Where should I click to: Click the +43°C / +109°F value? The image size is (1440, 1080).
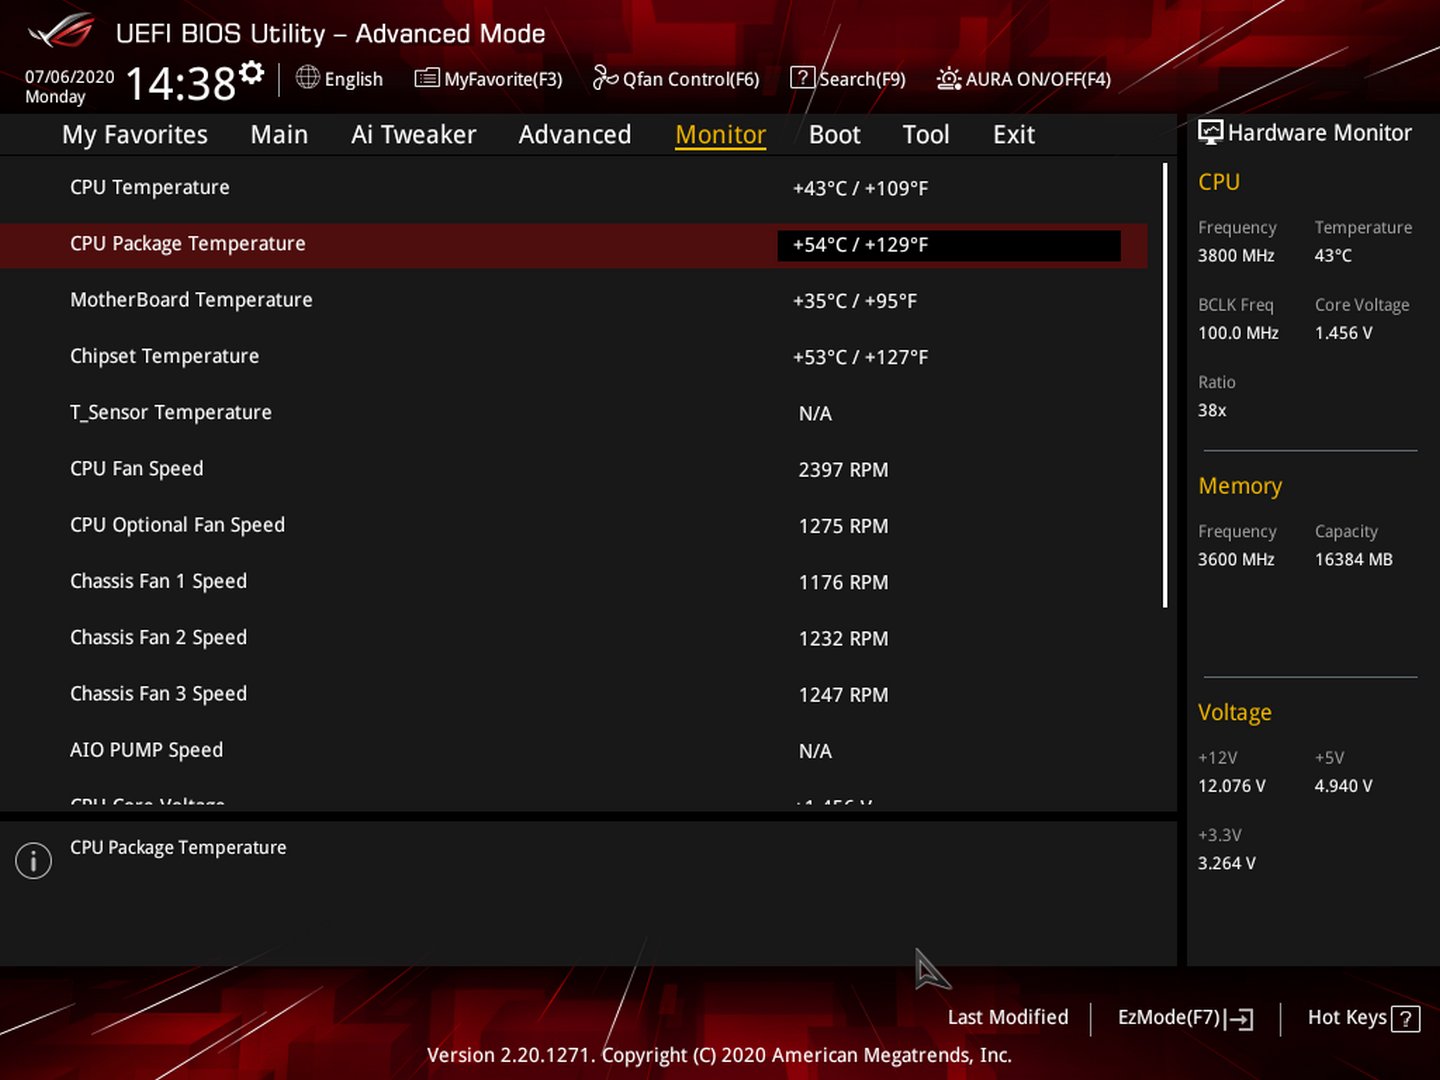[860, 188]
